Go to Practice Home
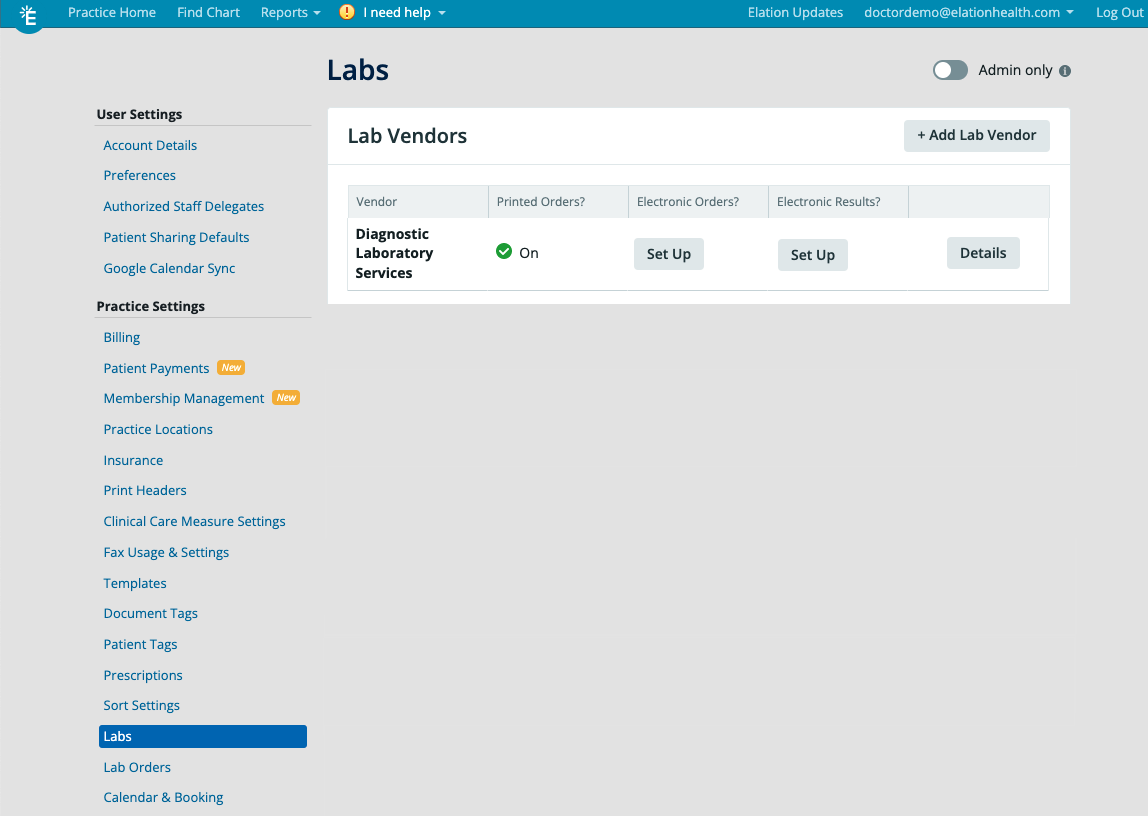This screenshot has width=1148, height=816. click(x=112, y=12)
